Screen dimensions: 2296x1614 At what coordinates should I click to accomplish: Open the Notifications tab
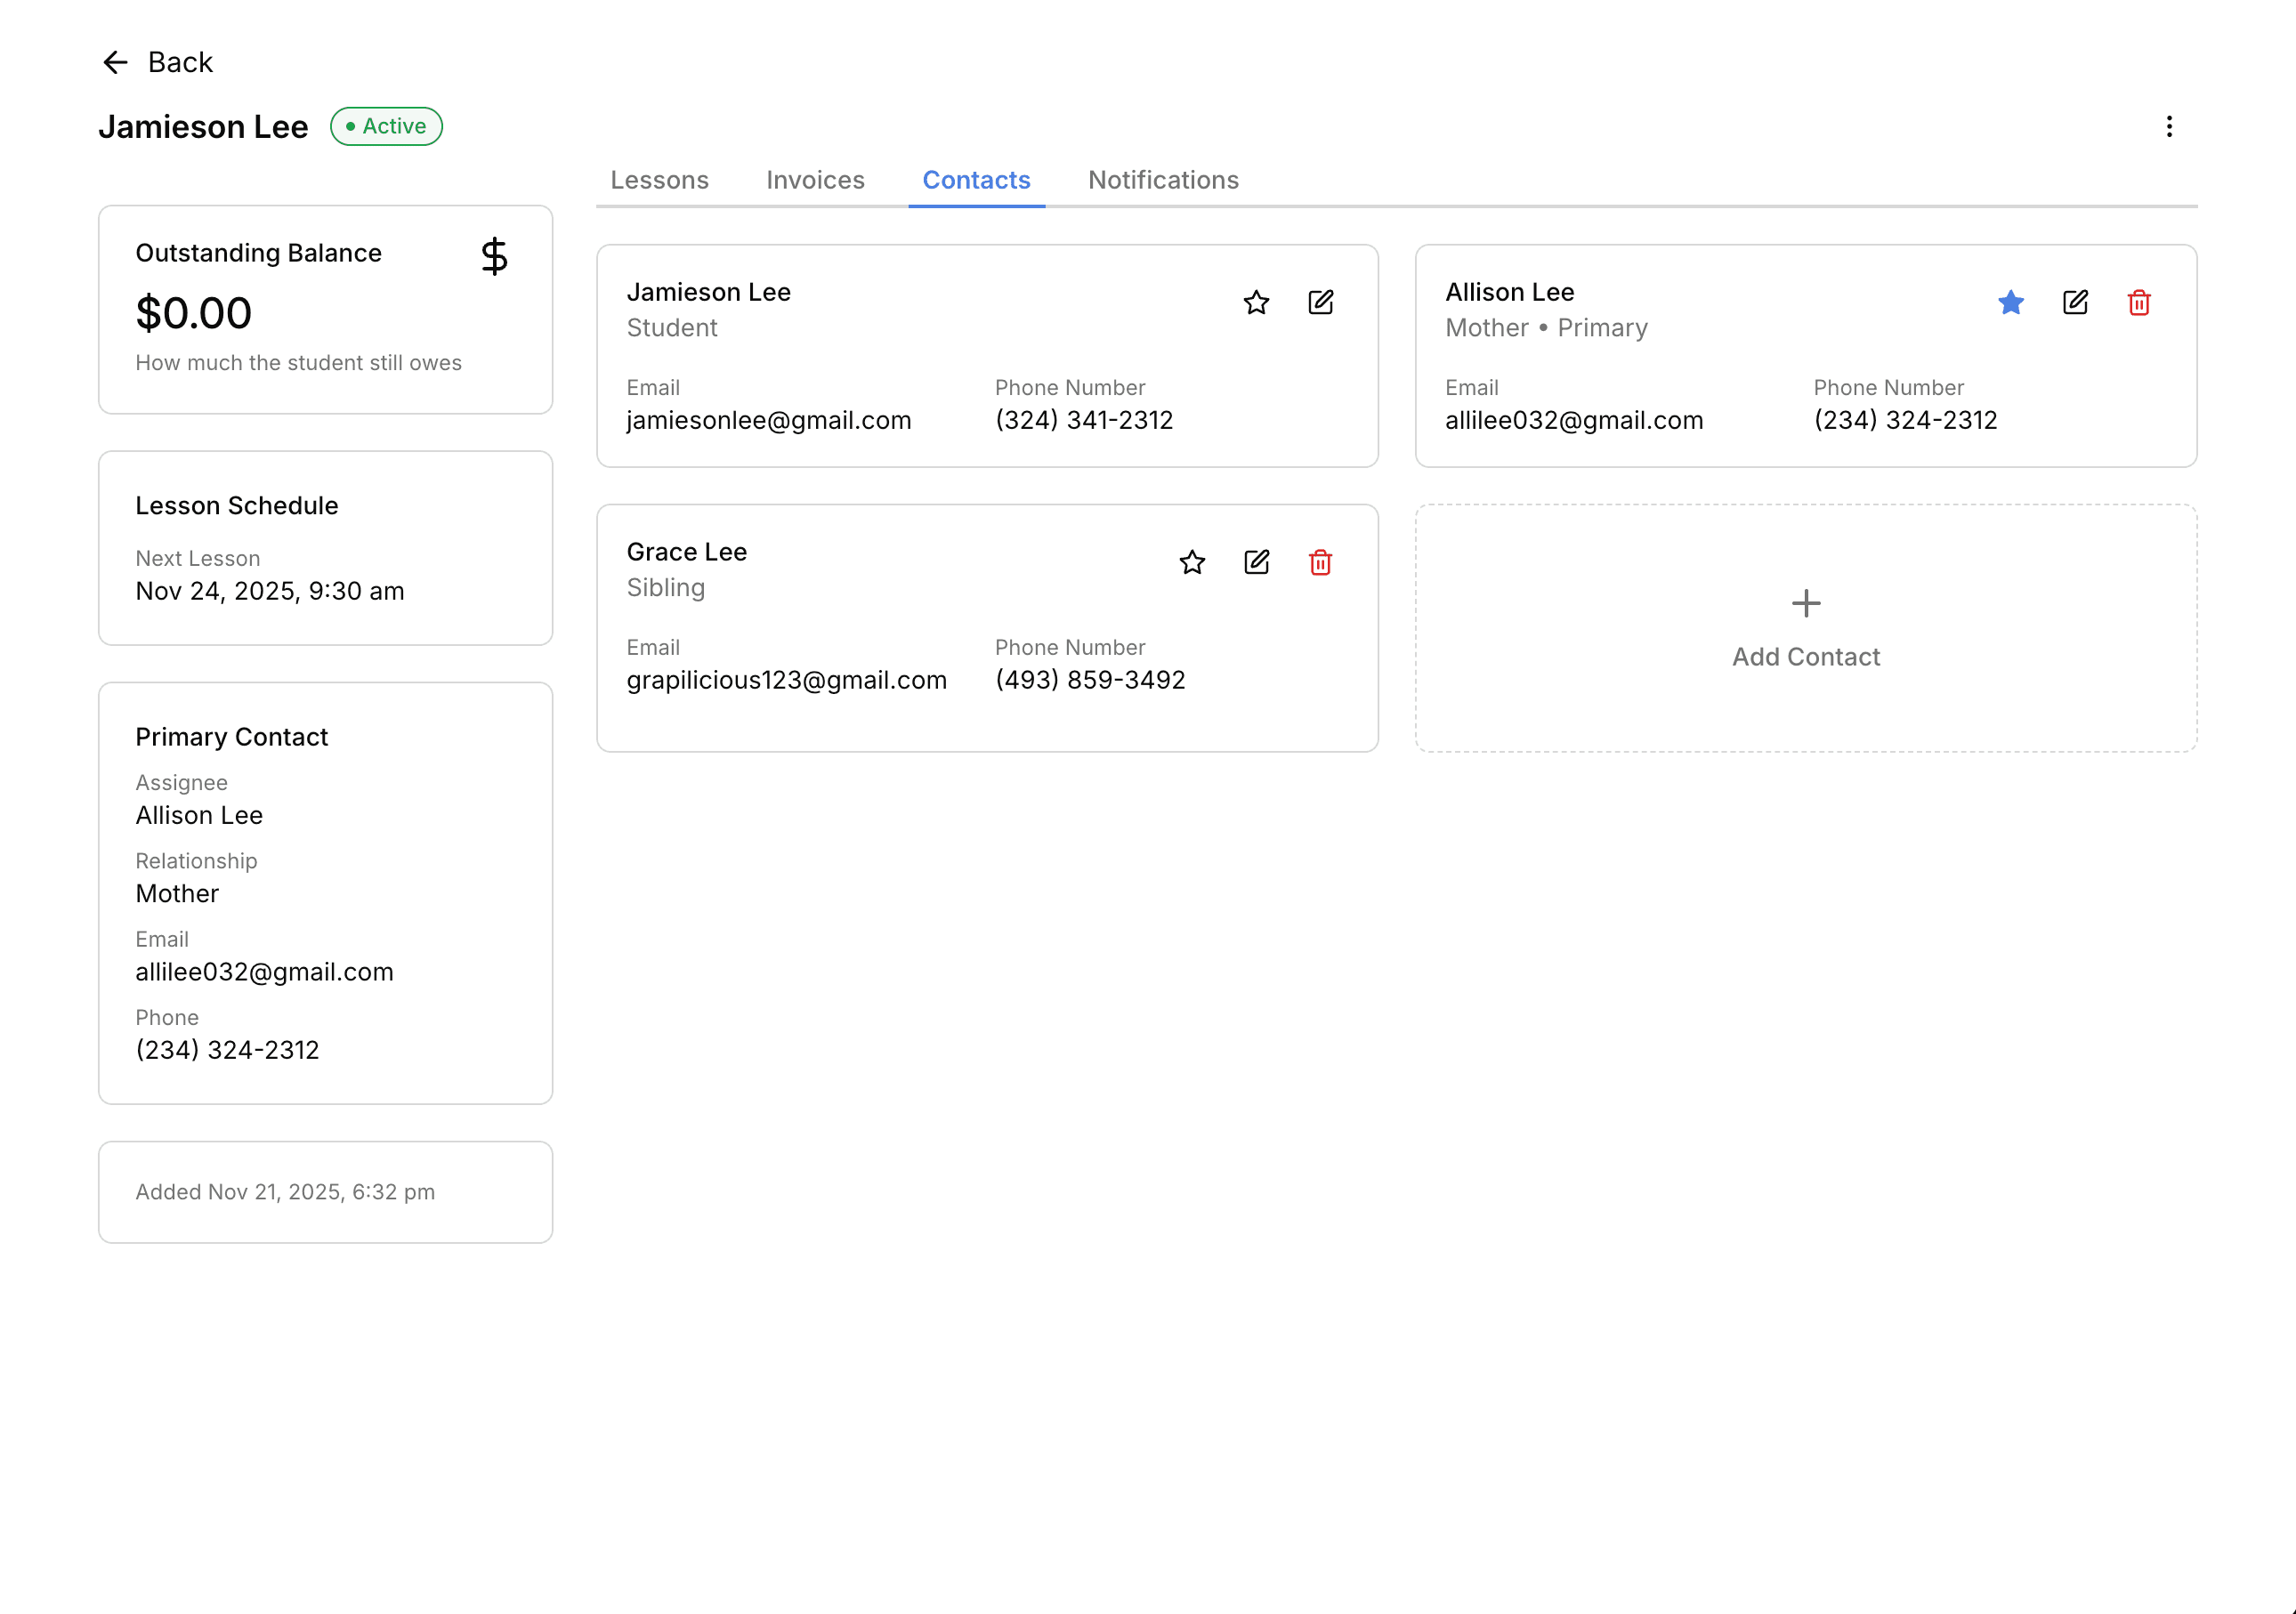(x=1163, y=180)
